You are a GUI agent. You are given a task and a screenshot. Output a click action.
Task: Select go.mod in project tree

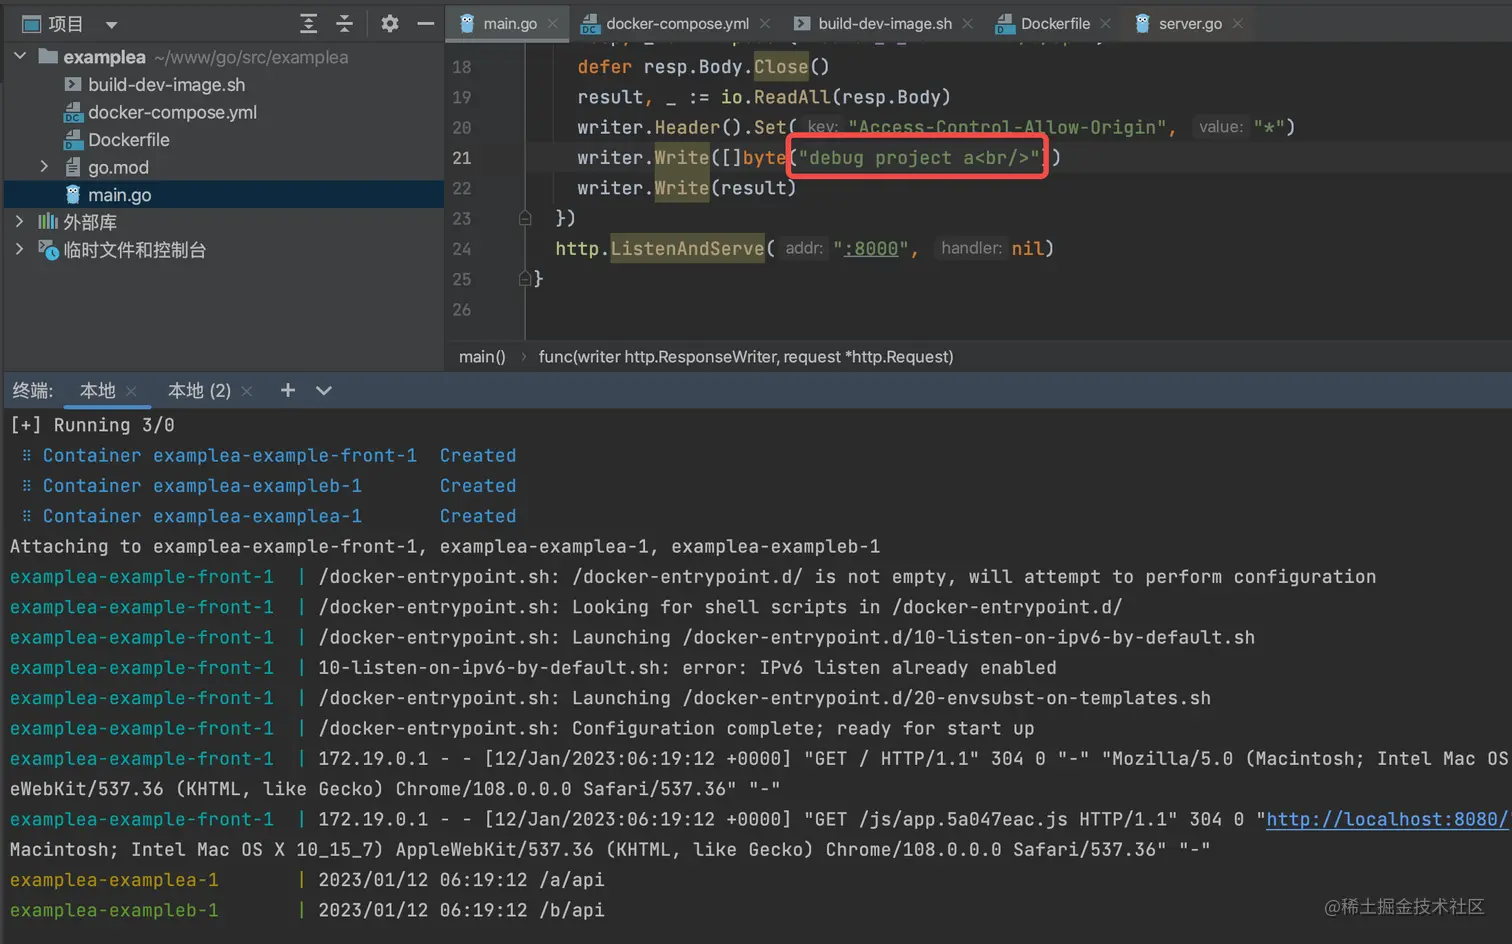tap(118, 167)
